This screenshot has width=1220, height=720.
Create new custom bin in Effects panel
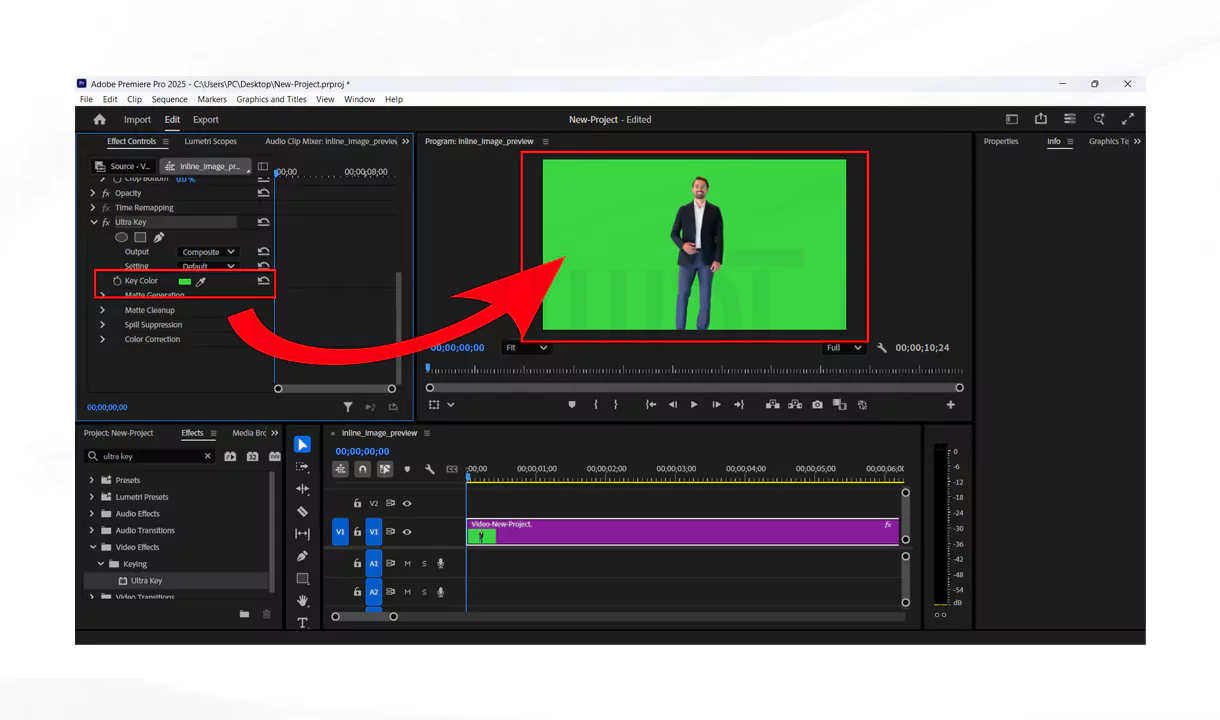244,614
